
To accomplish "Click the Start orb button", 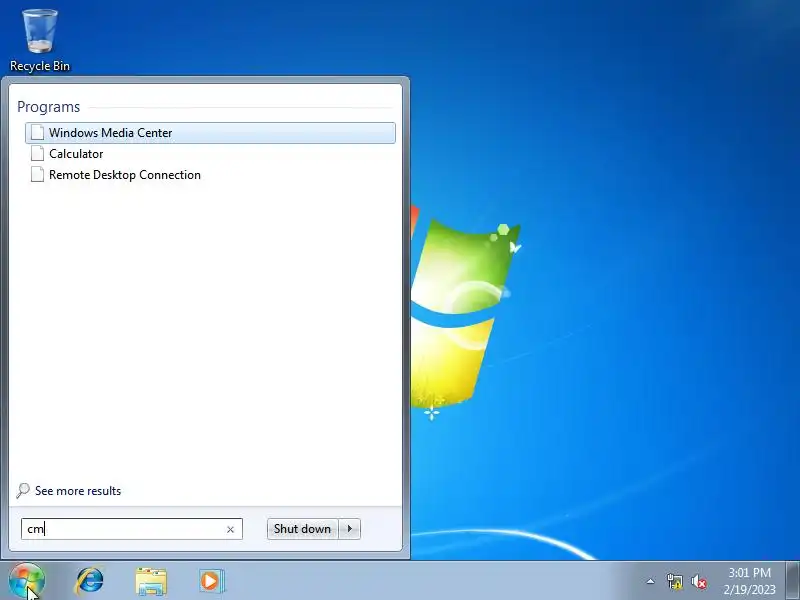I will [x=27, y=582].
